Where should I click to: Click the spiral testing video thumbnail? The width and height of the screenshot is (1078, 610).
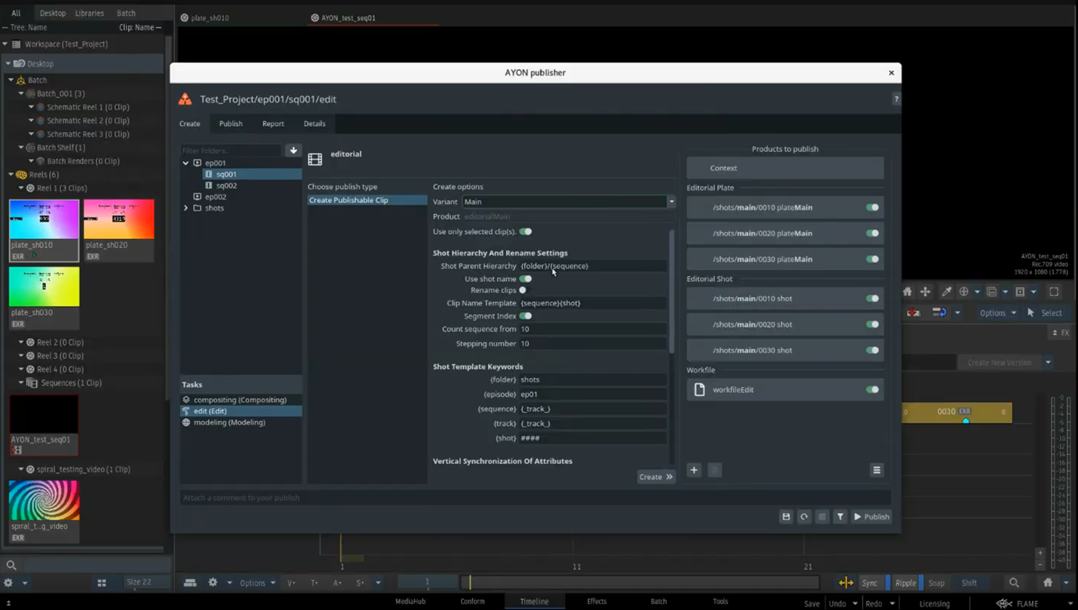(44, 501)
